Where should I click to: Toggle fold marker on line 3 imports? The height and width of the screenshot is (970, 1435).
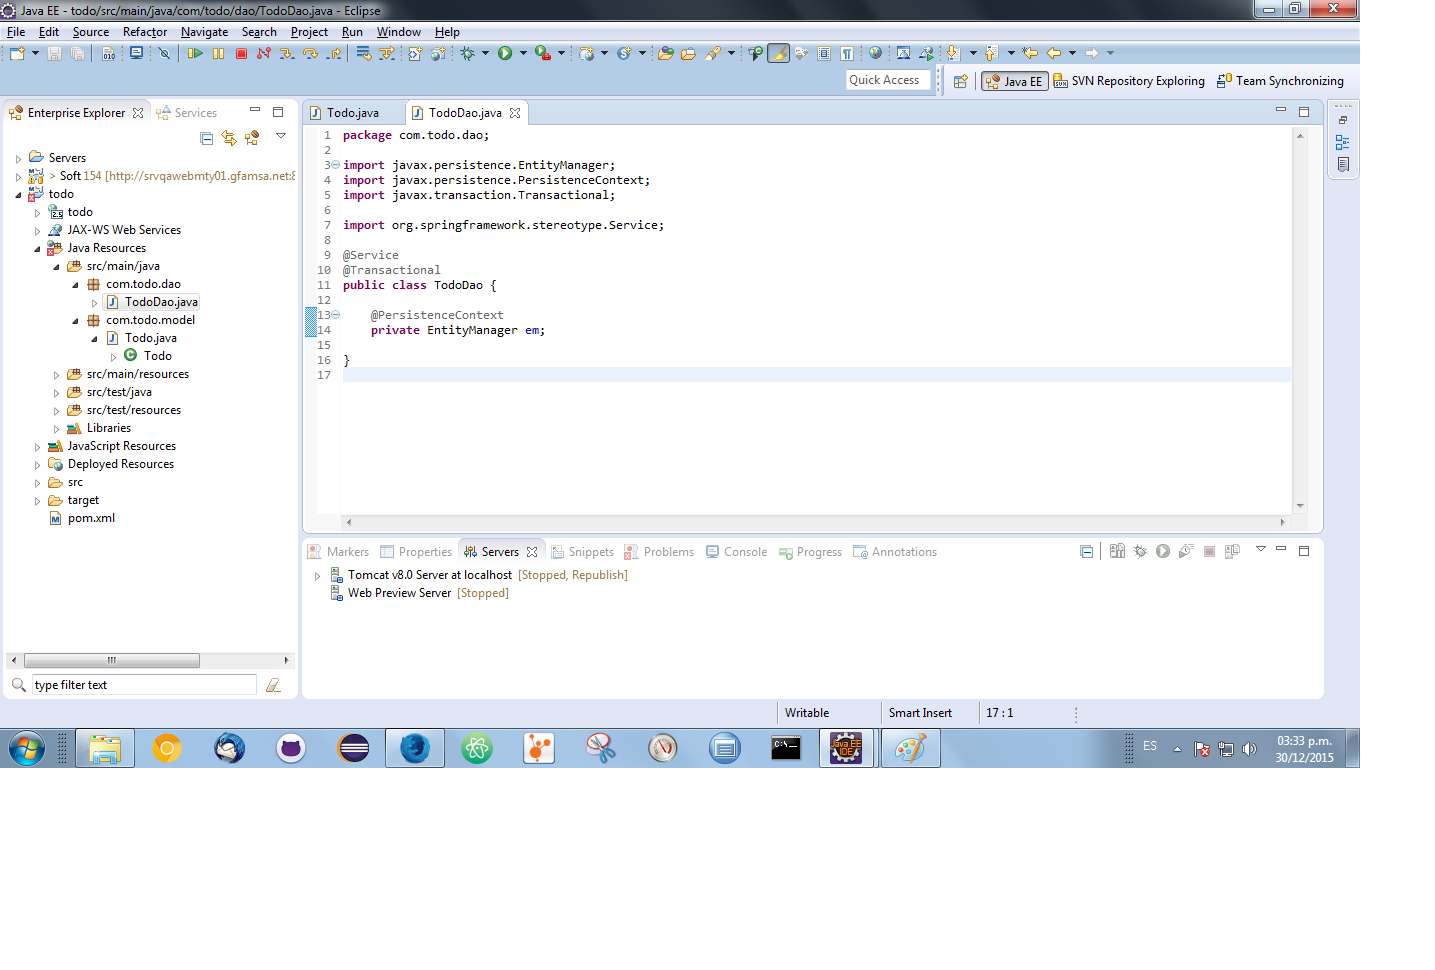335,165
